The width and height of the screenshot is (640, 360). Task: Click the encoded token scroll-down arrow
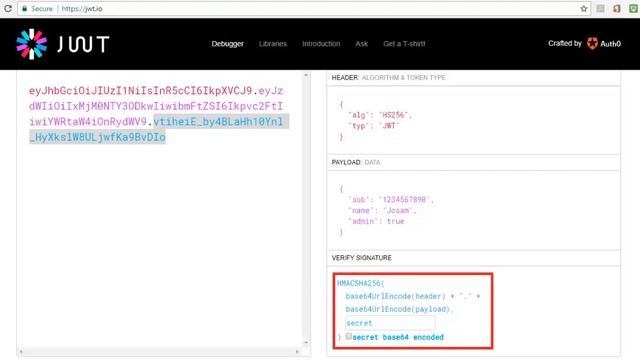306,342
